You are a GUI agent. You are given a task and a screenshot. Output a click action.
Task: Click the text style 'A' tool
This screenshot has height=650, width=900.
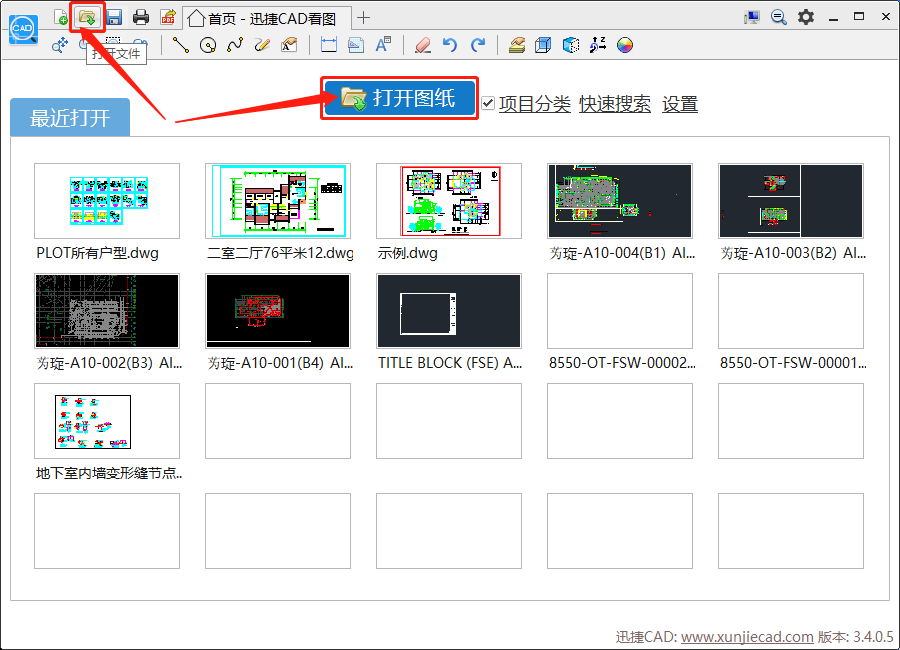pyautogui.click(x=383, y=45)
